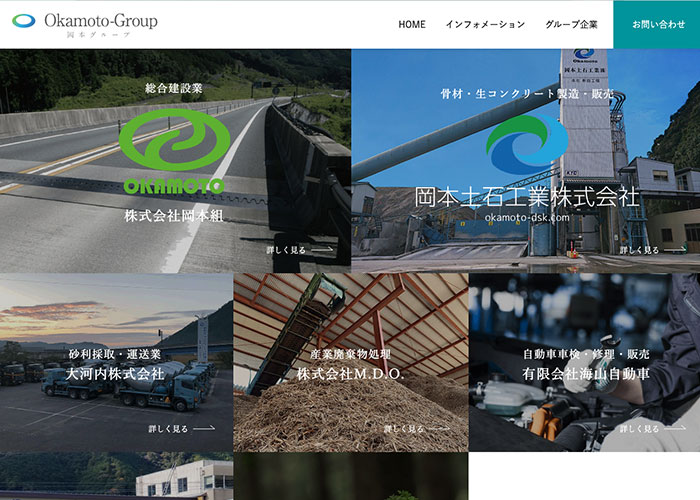700x500 pixels.
Task: Click the building photo tile at bottom left
Action: [x=116, y=478]
